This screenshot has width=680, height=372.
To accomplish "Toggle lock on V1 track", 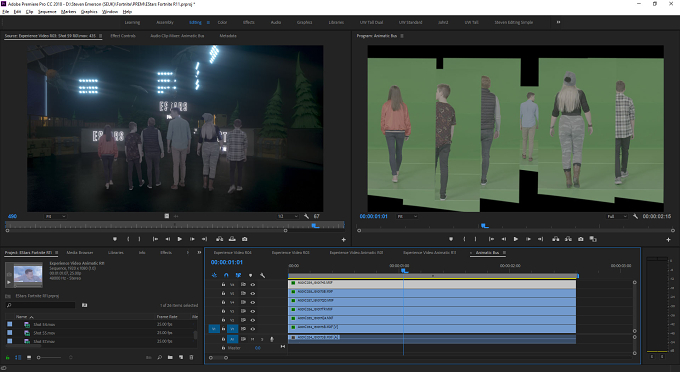I will click(x=223, y=329).
